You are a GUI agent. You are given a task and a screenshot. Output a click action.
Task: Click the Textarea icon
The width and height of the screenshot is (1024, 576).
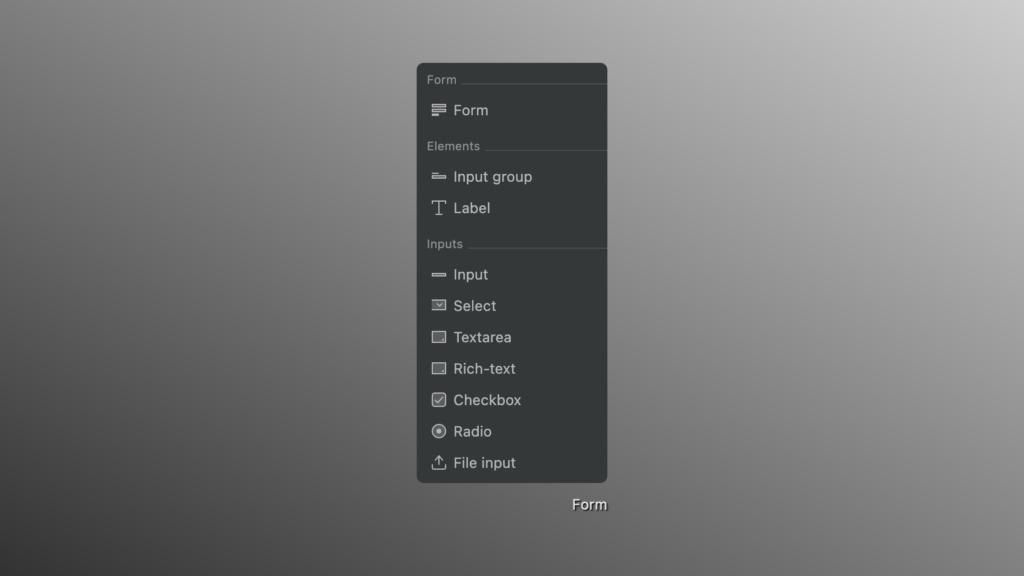(439, 337)
